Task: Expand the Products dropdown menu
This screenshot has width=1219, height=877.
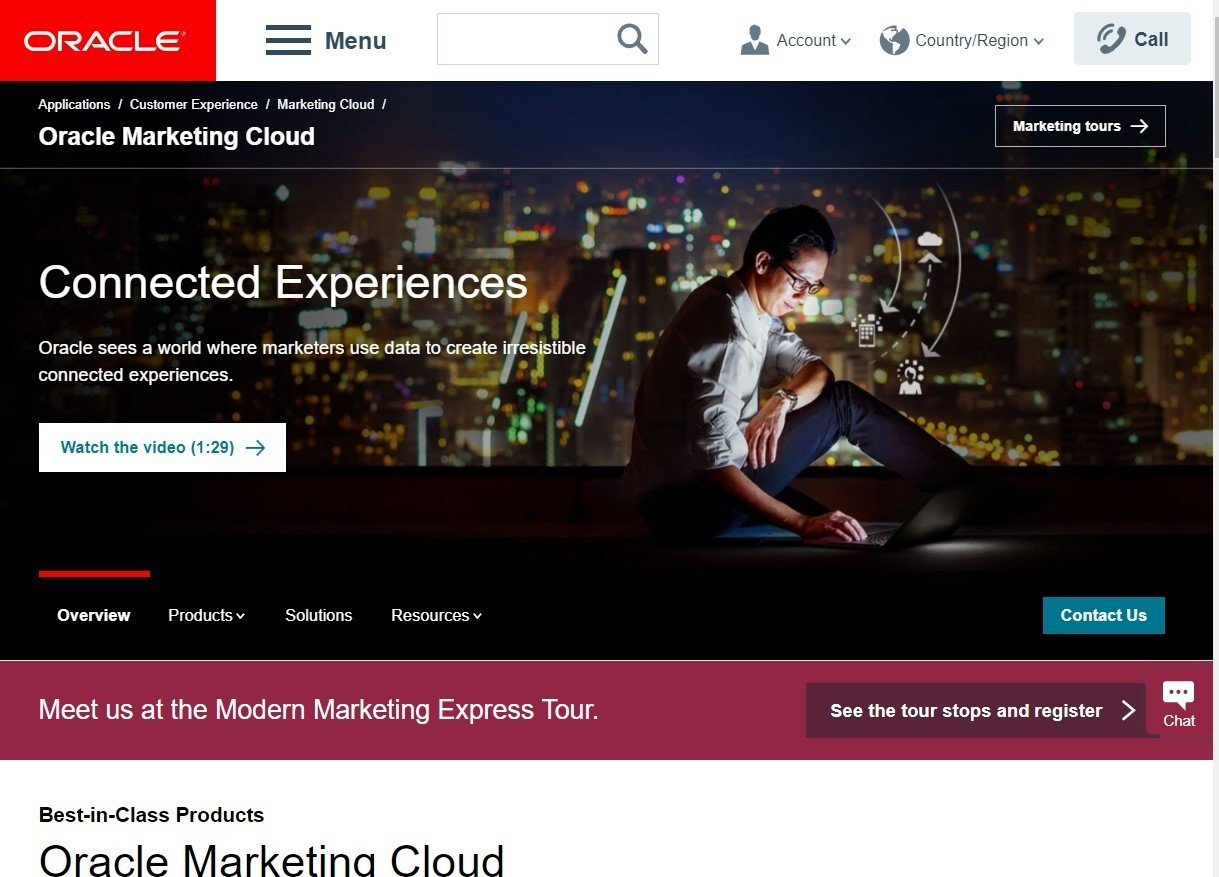Action: tap(206, 615)
